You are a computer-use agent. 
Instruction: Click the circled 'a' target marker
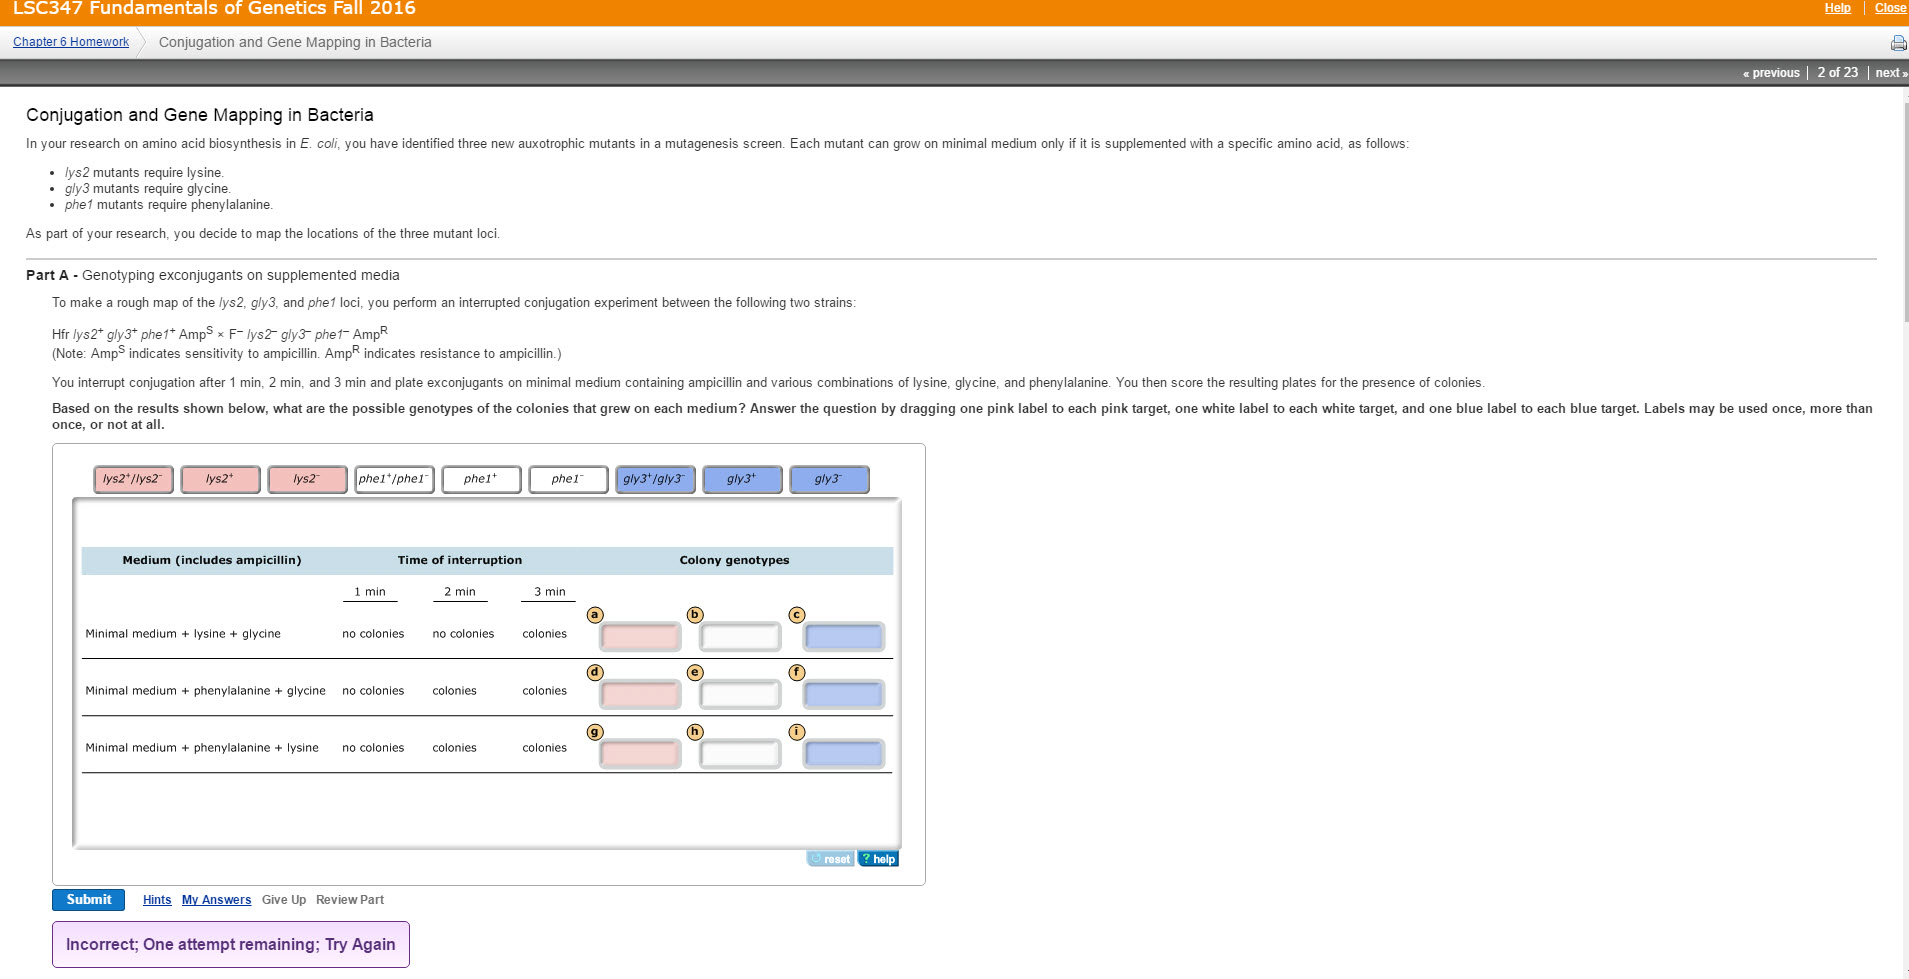pyautogui.click(x=595, y=615)
